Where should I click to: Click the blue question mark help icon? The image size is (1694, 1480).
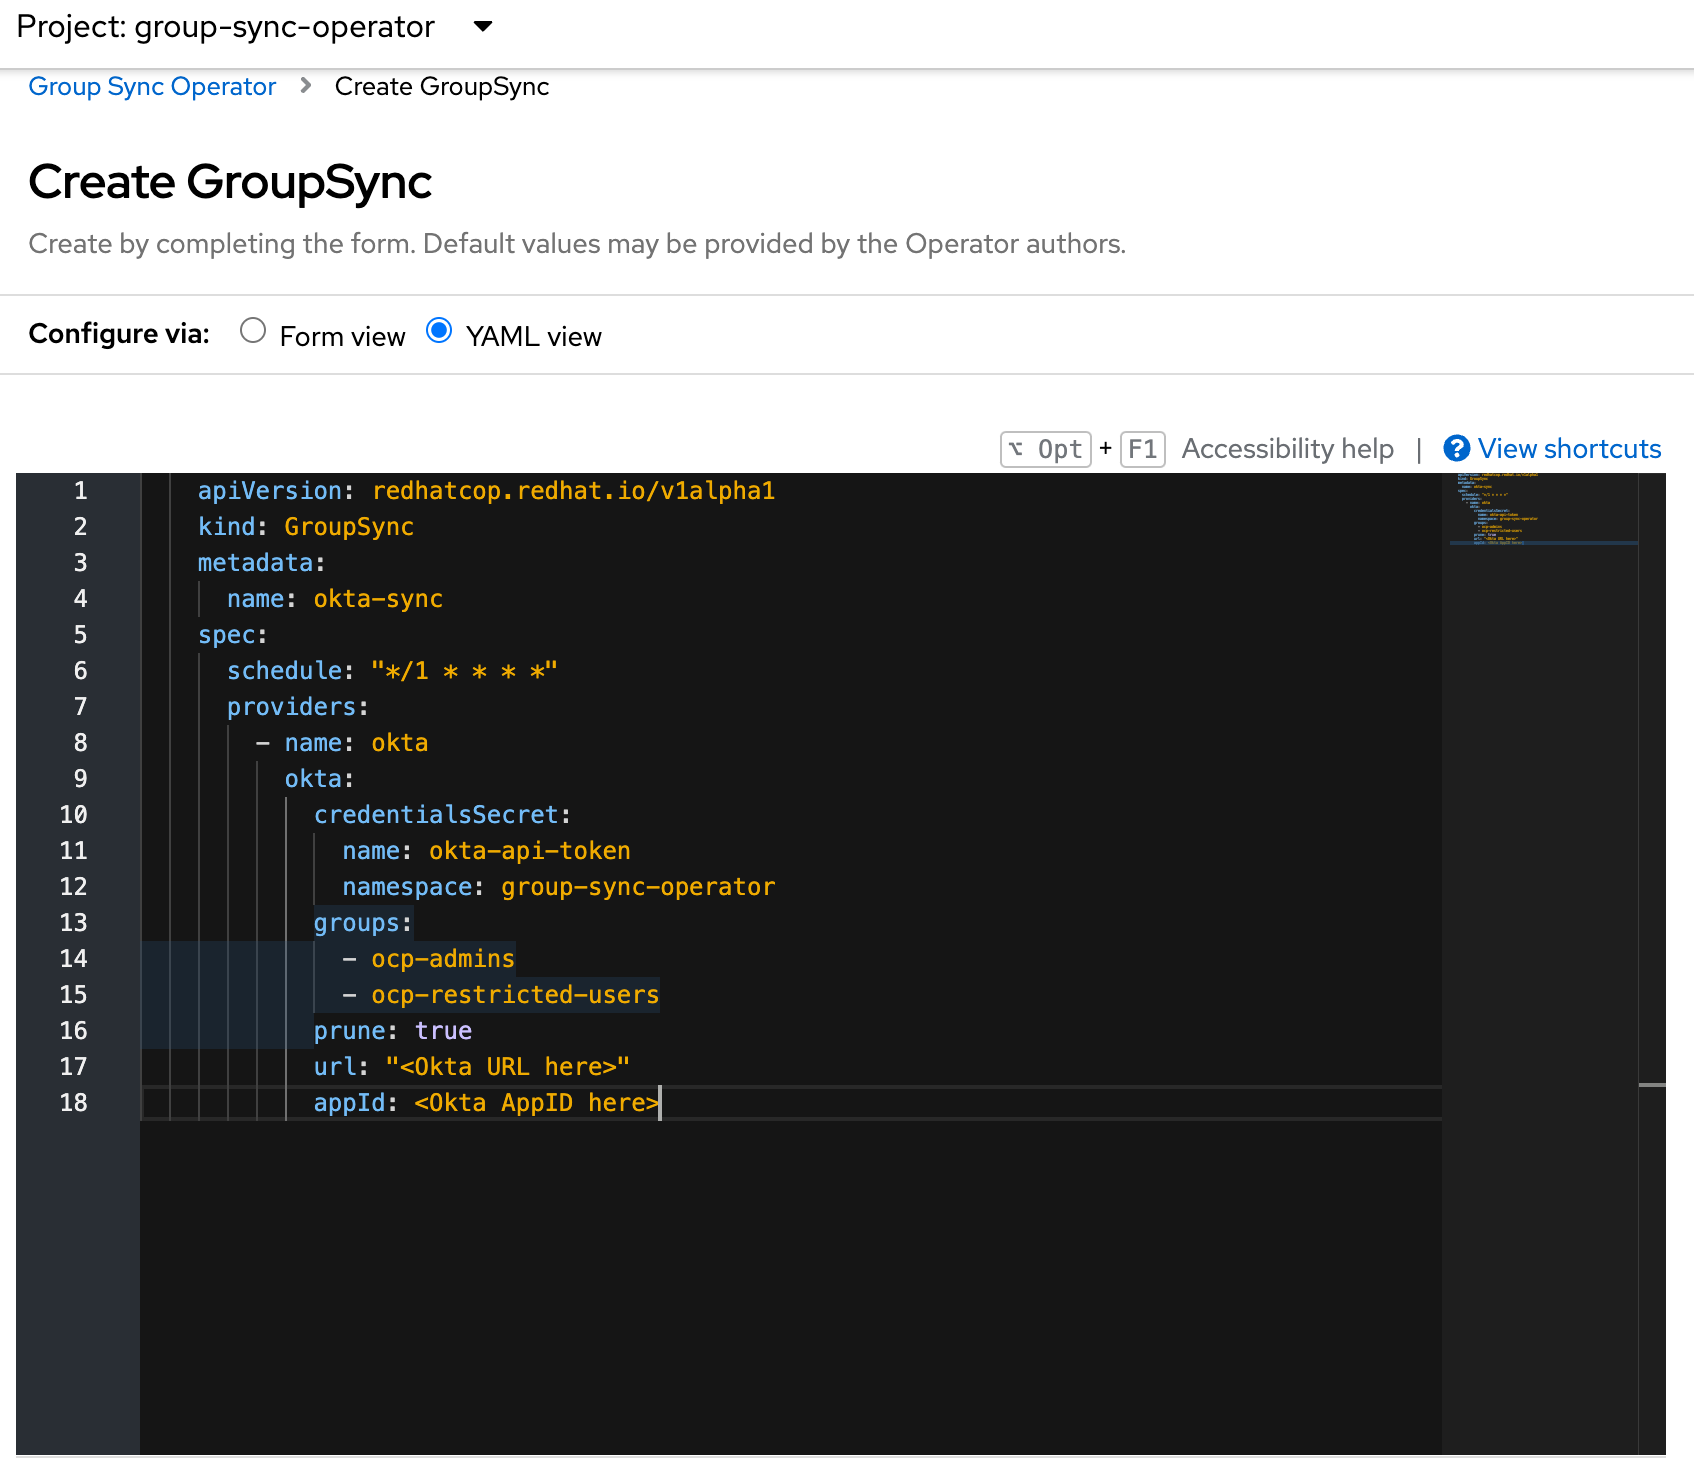click(1457, 448)
